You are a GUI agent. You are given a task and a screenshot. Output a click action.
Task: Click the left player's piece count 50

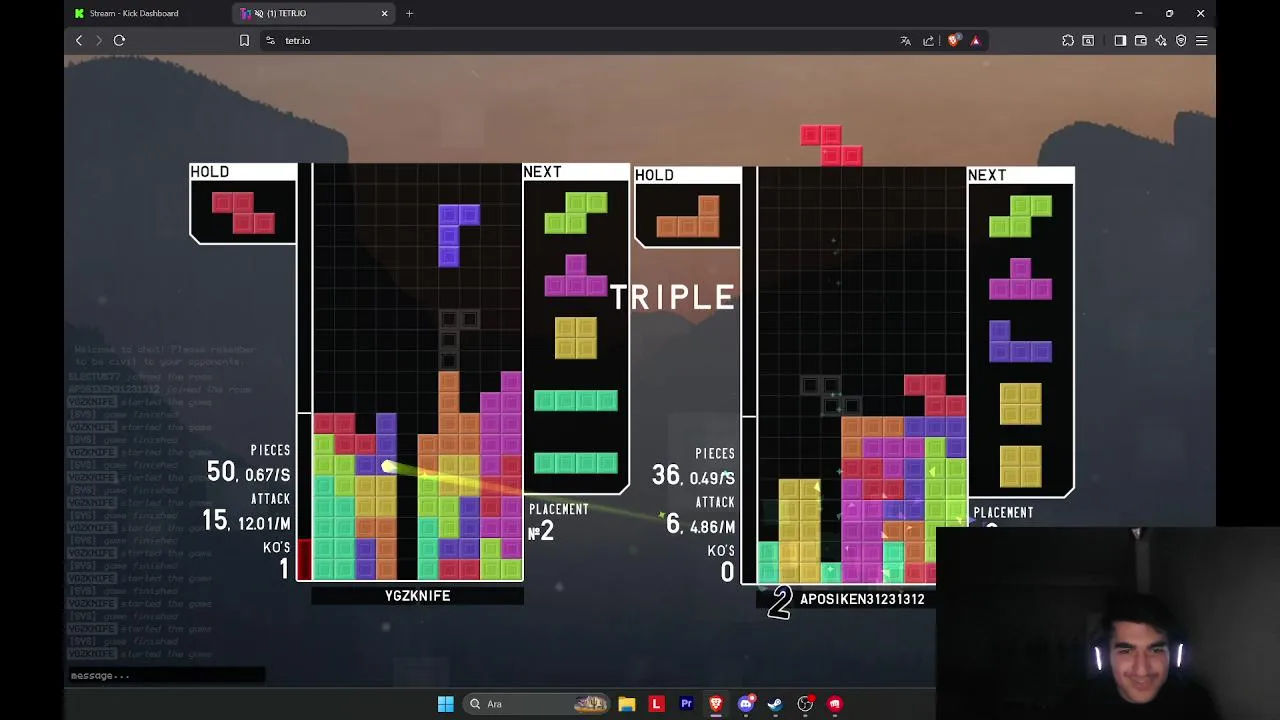coord(221,471)
